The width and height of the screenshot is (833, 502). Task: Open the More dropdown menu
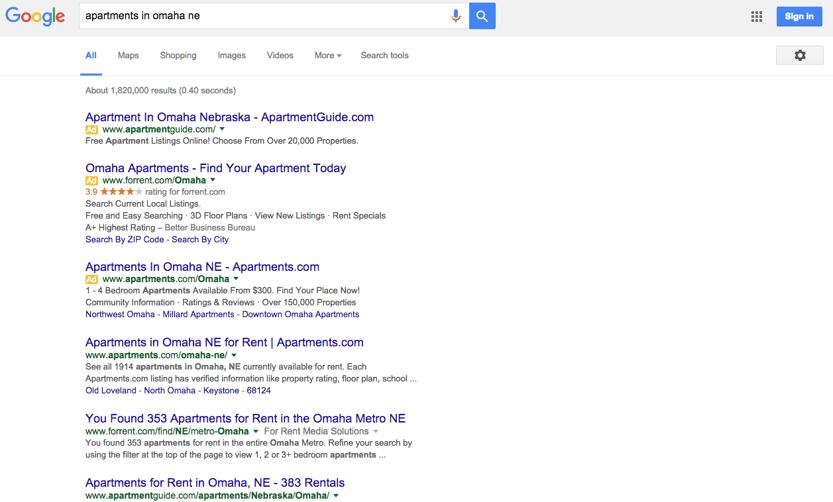[328, 55]
